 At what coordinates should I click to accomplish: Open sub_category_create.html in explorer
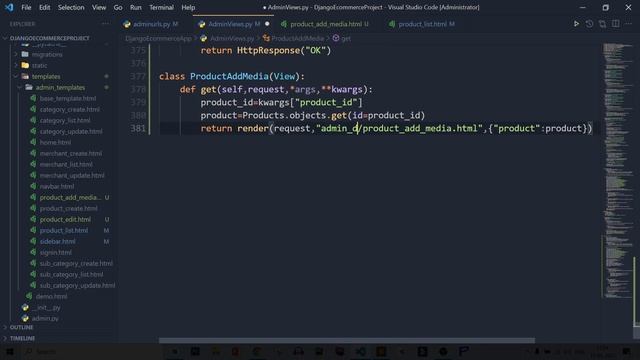(76, 264)
